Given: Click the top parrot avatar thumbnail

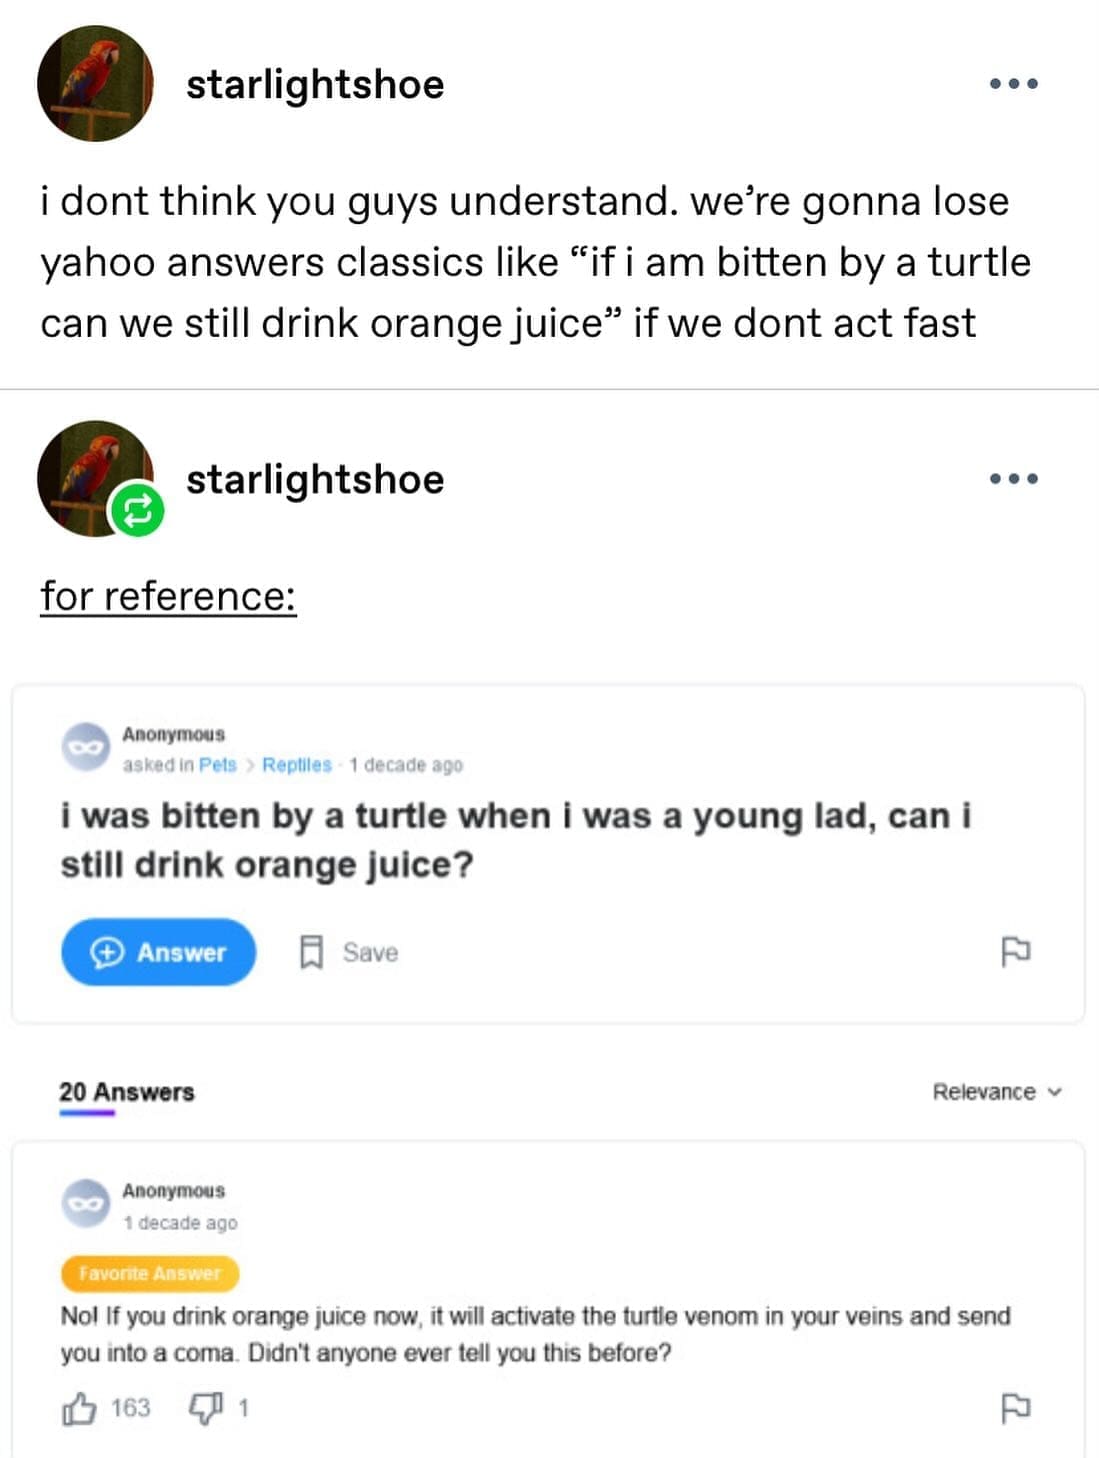Looking at the screenshot, I should (x=95, y=84).
